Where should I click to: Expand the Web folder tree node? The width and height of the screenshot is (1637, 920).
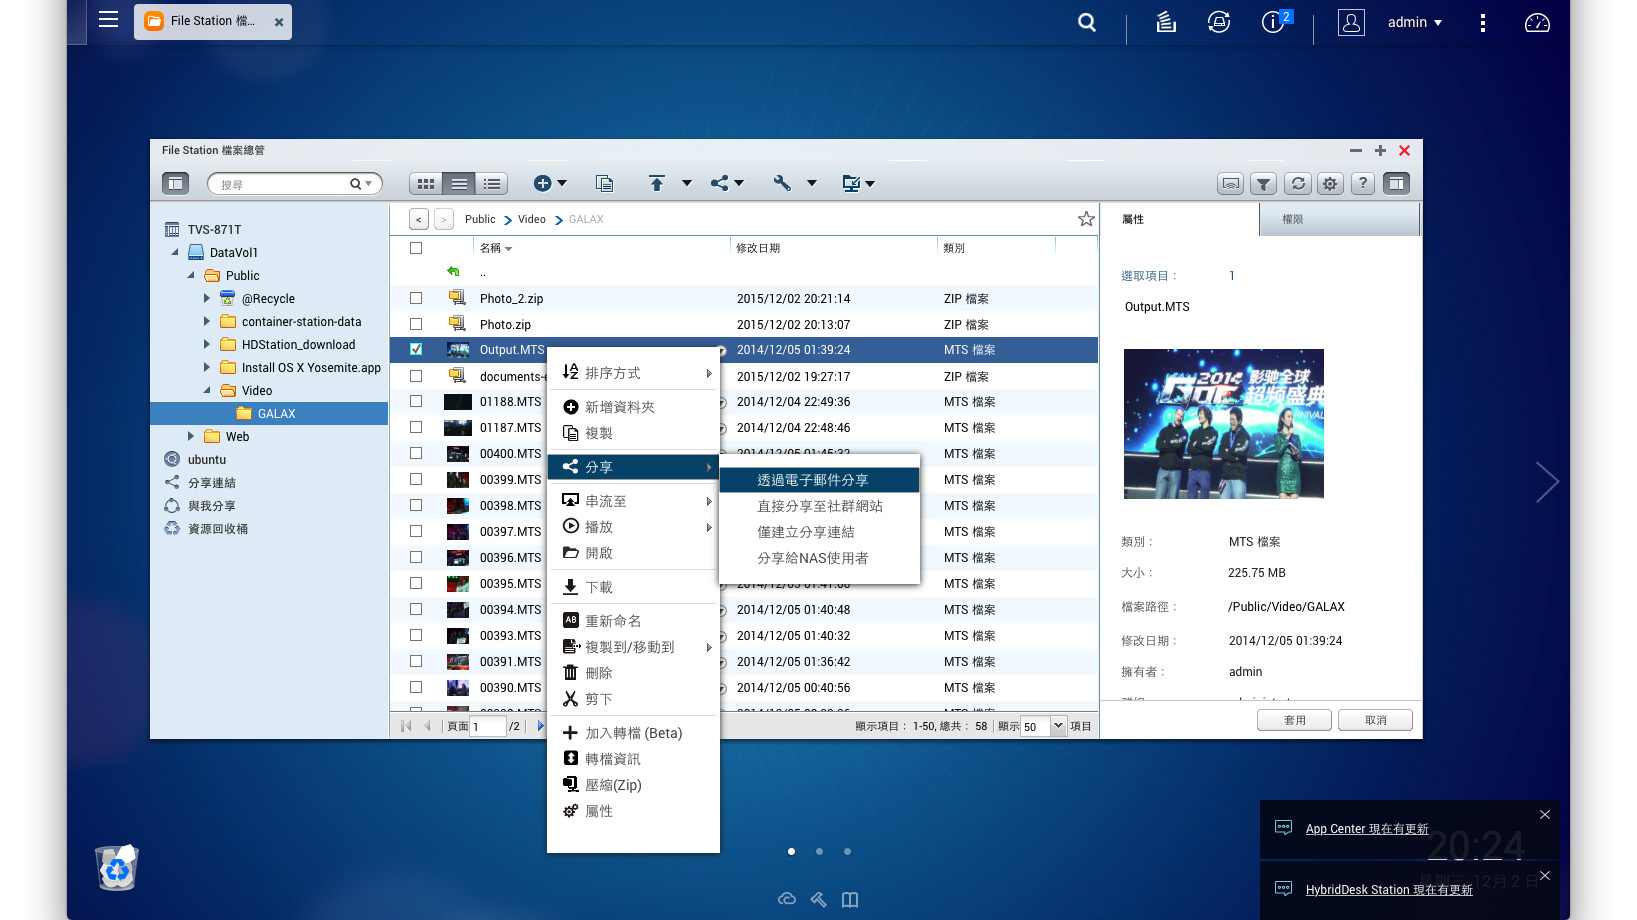pyautogui.click(x=191, y=436)
